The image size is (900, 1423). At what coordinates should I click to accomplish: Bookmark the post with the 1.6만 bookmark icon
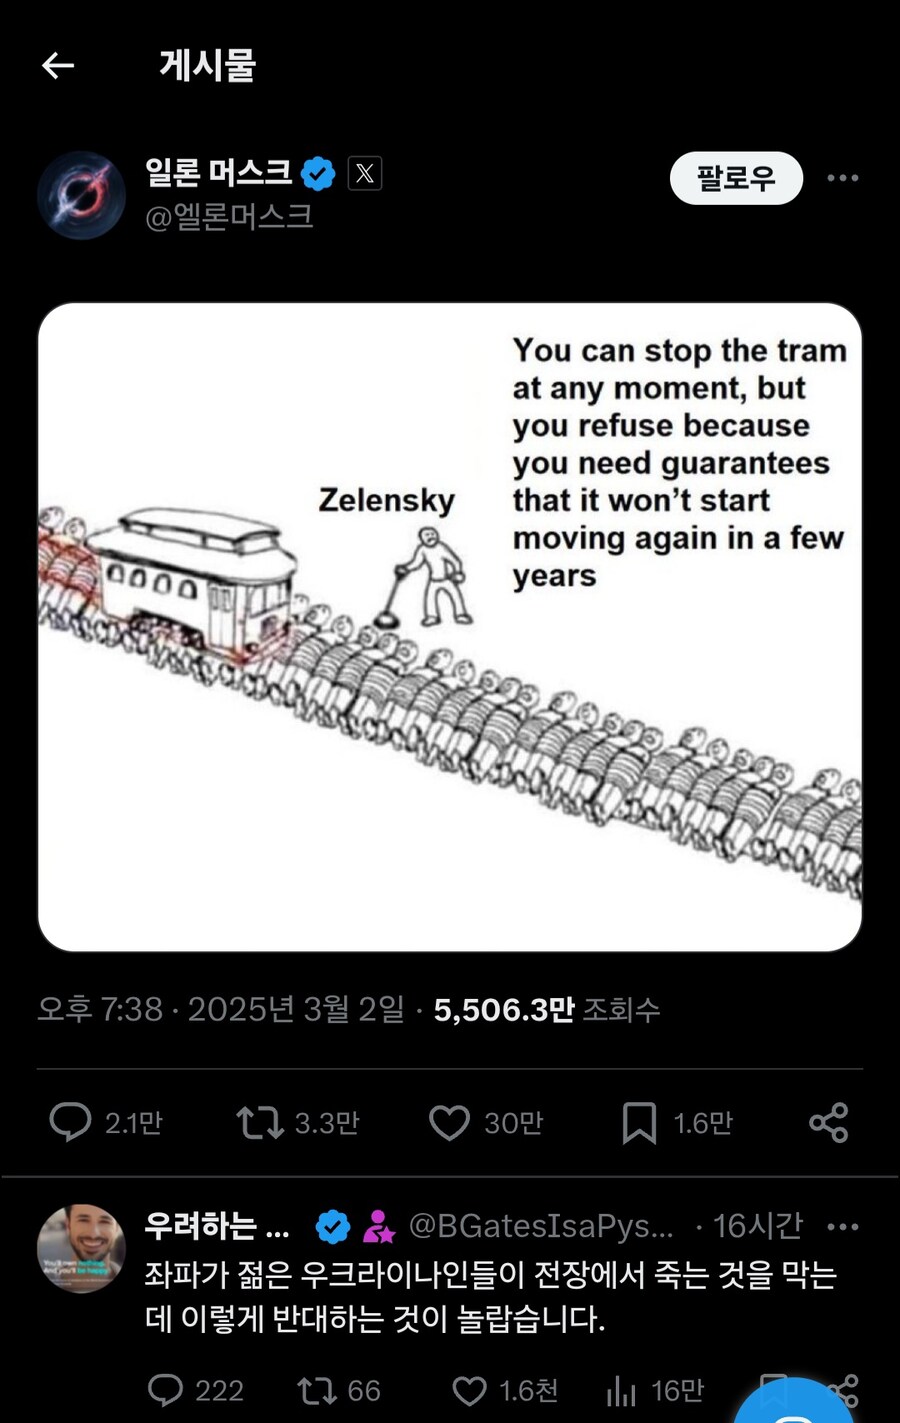[x=639, y=1123]
